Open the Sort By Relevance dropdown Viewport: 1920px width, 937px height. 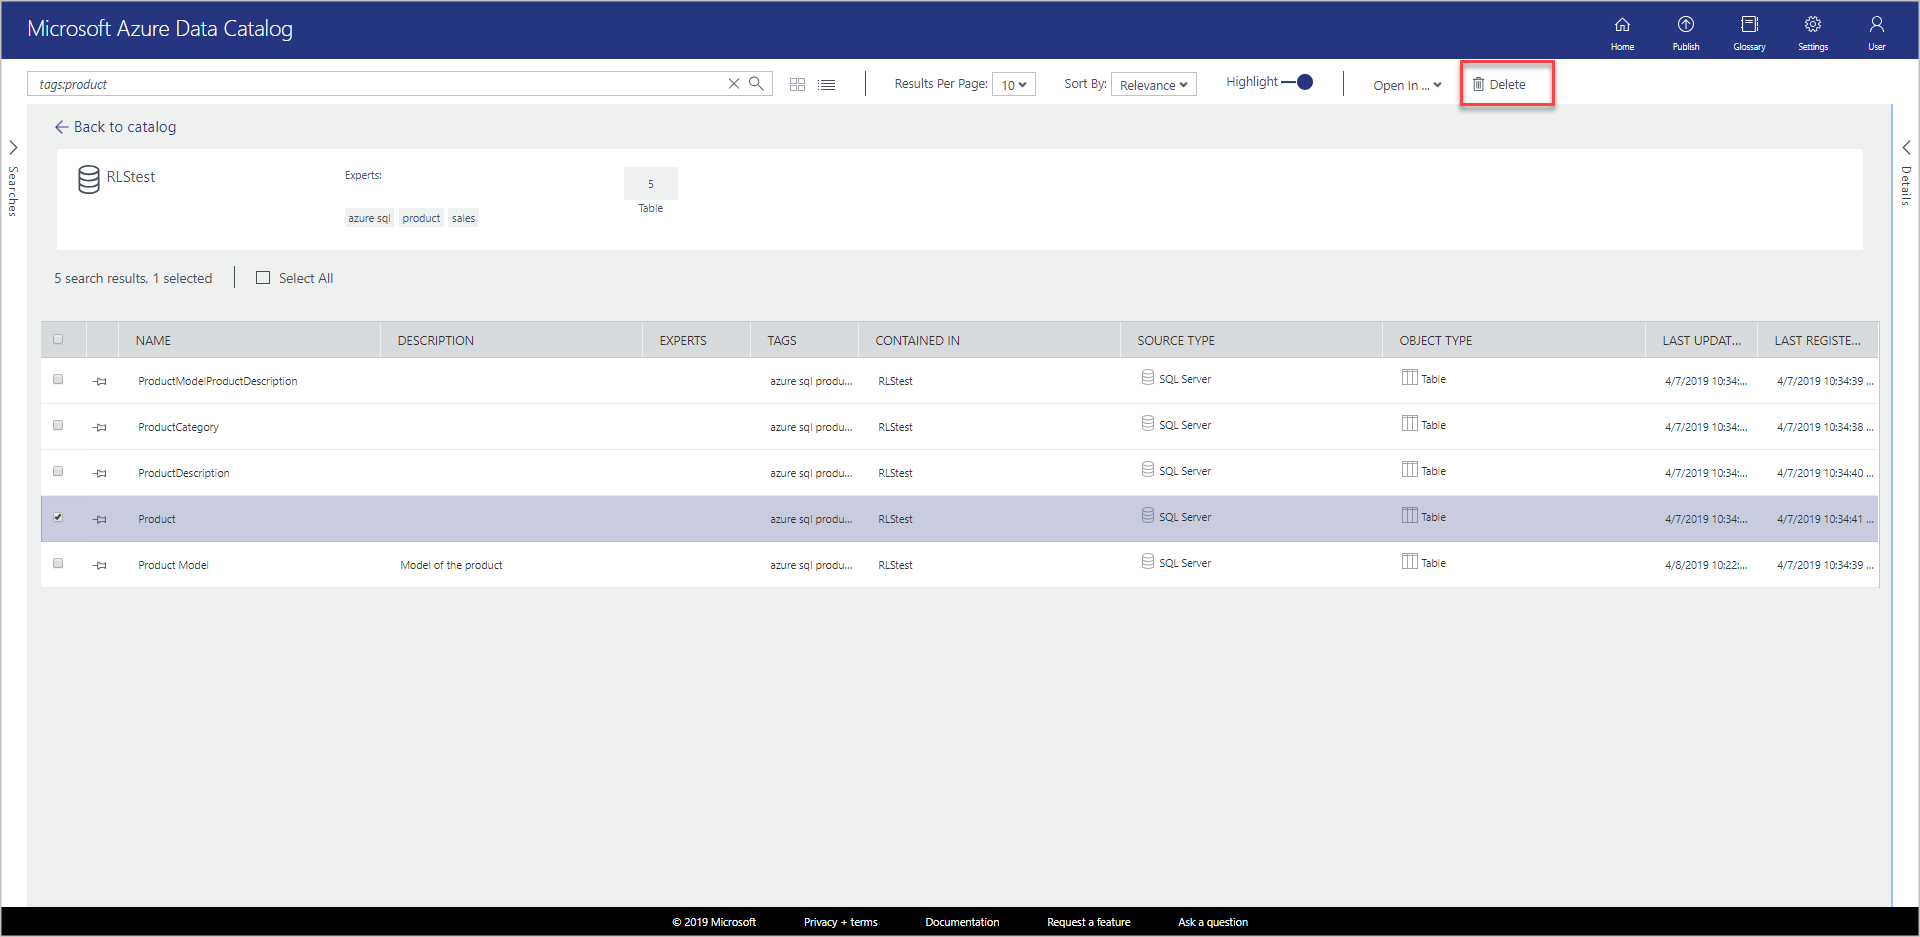point(1154,85)
